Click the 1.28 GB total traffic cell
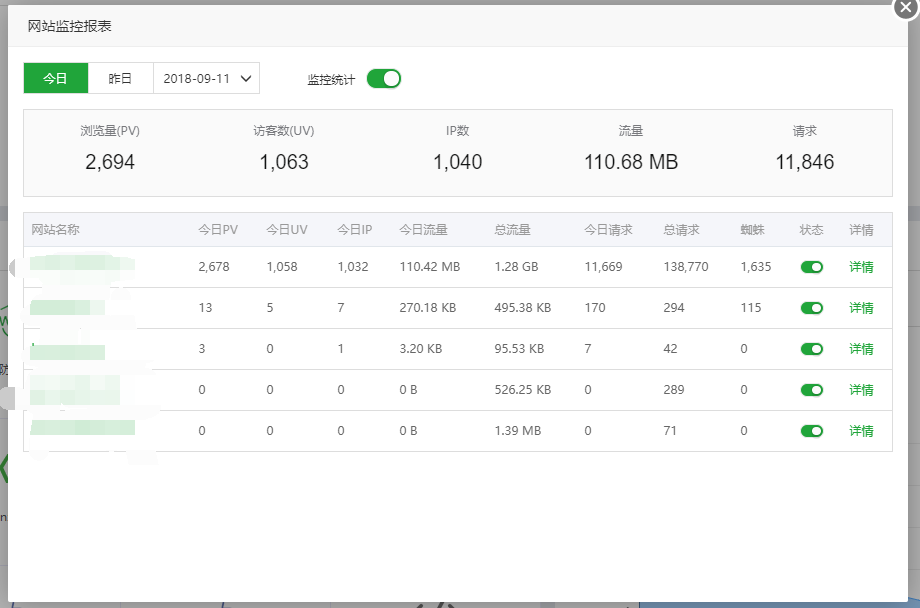The image size is (920, 608). click(516, 267)
